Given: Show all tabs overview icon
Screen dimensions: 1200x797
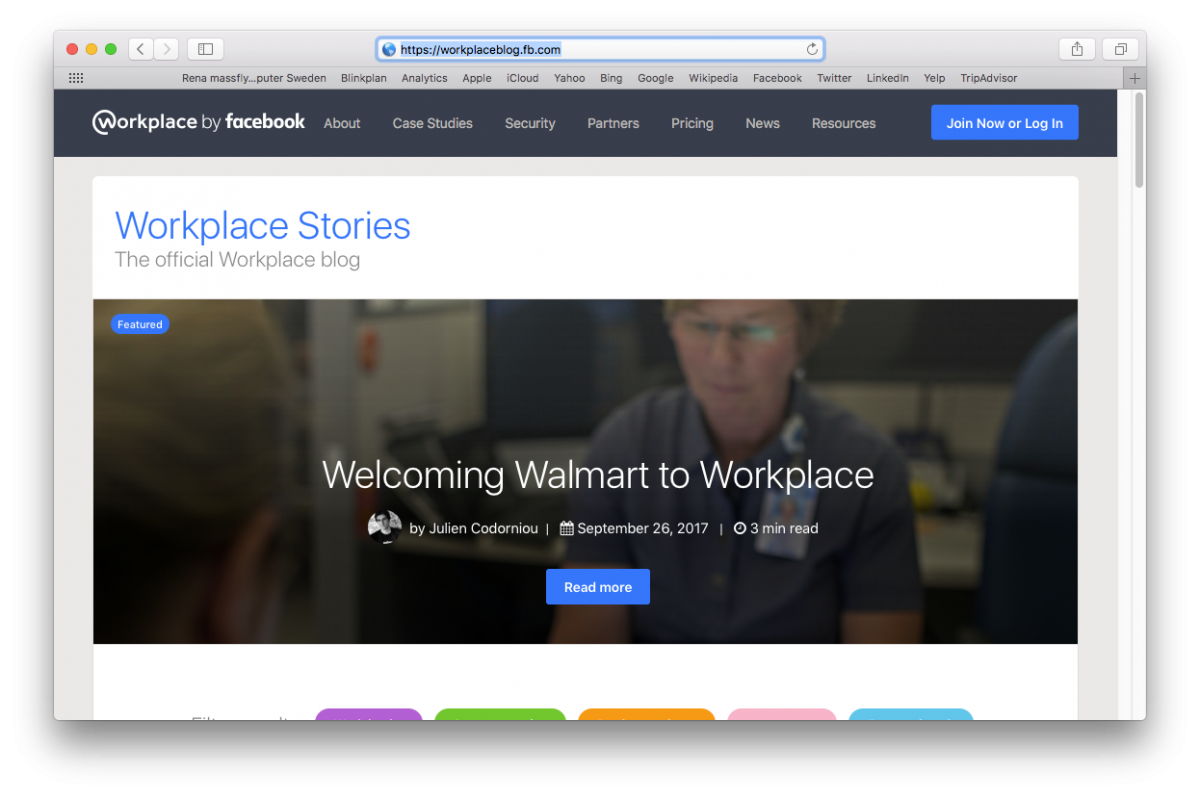Looking at the screenshot, I should click(x=1121, y=49).
